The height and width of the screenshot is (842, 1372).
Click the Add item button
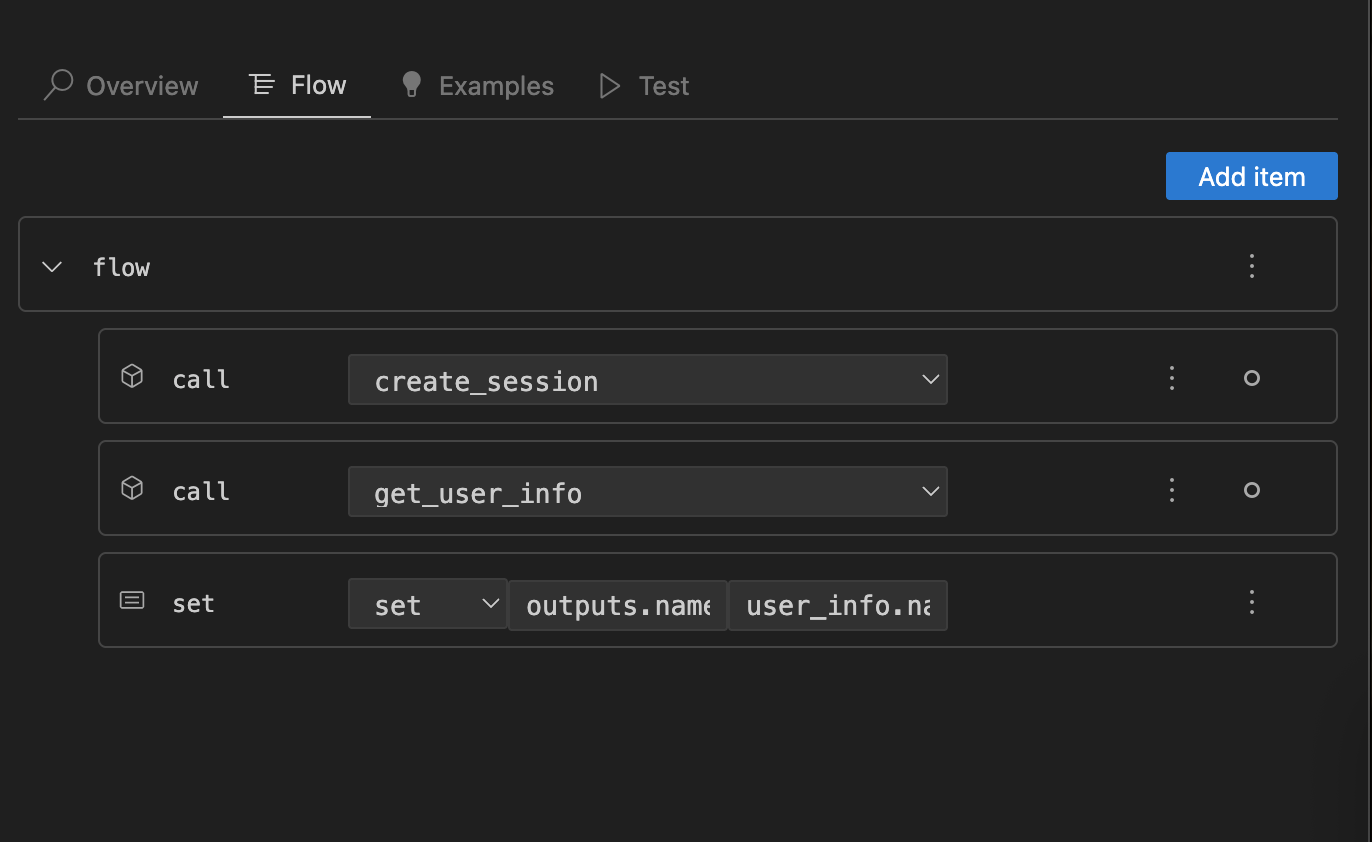[1251, 176]
